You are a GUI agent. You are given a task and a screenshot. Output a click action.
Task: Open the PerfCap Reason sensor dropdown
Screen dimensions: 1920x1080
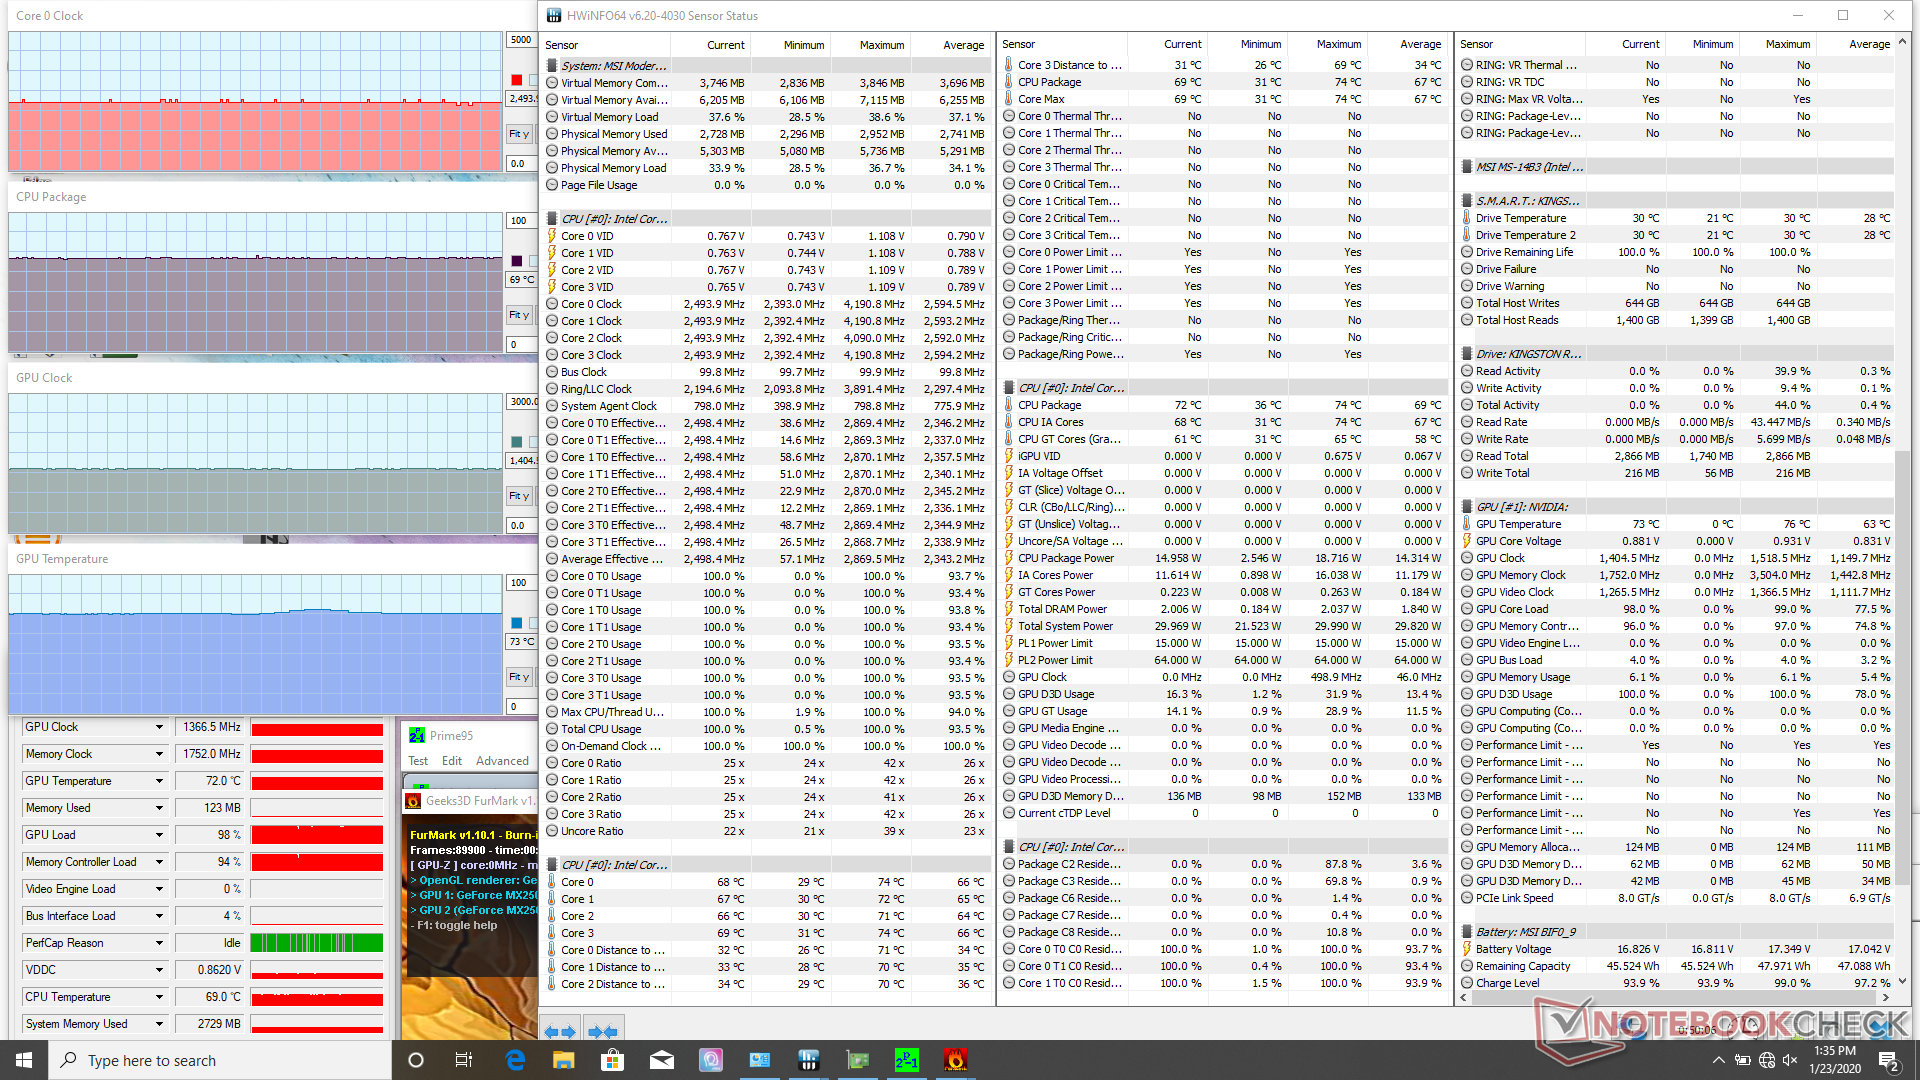(159, 943)
